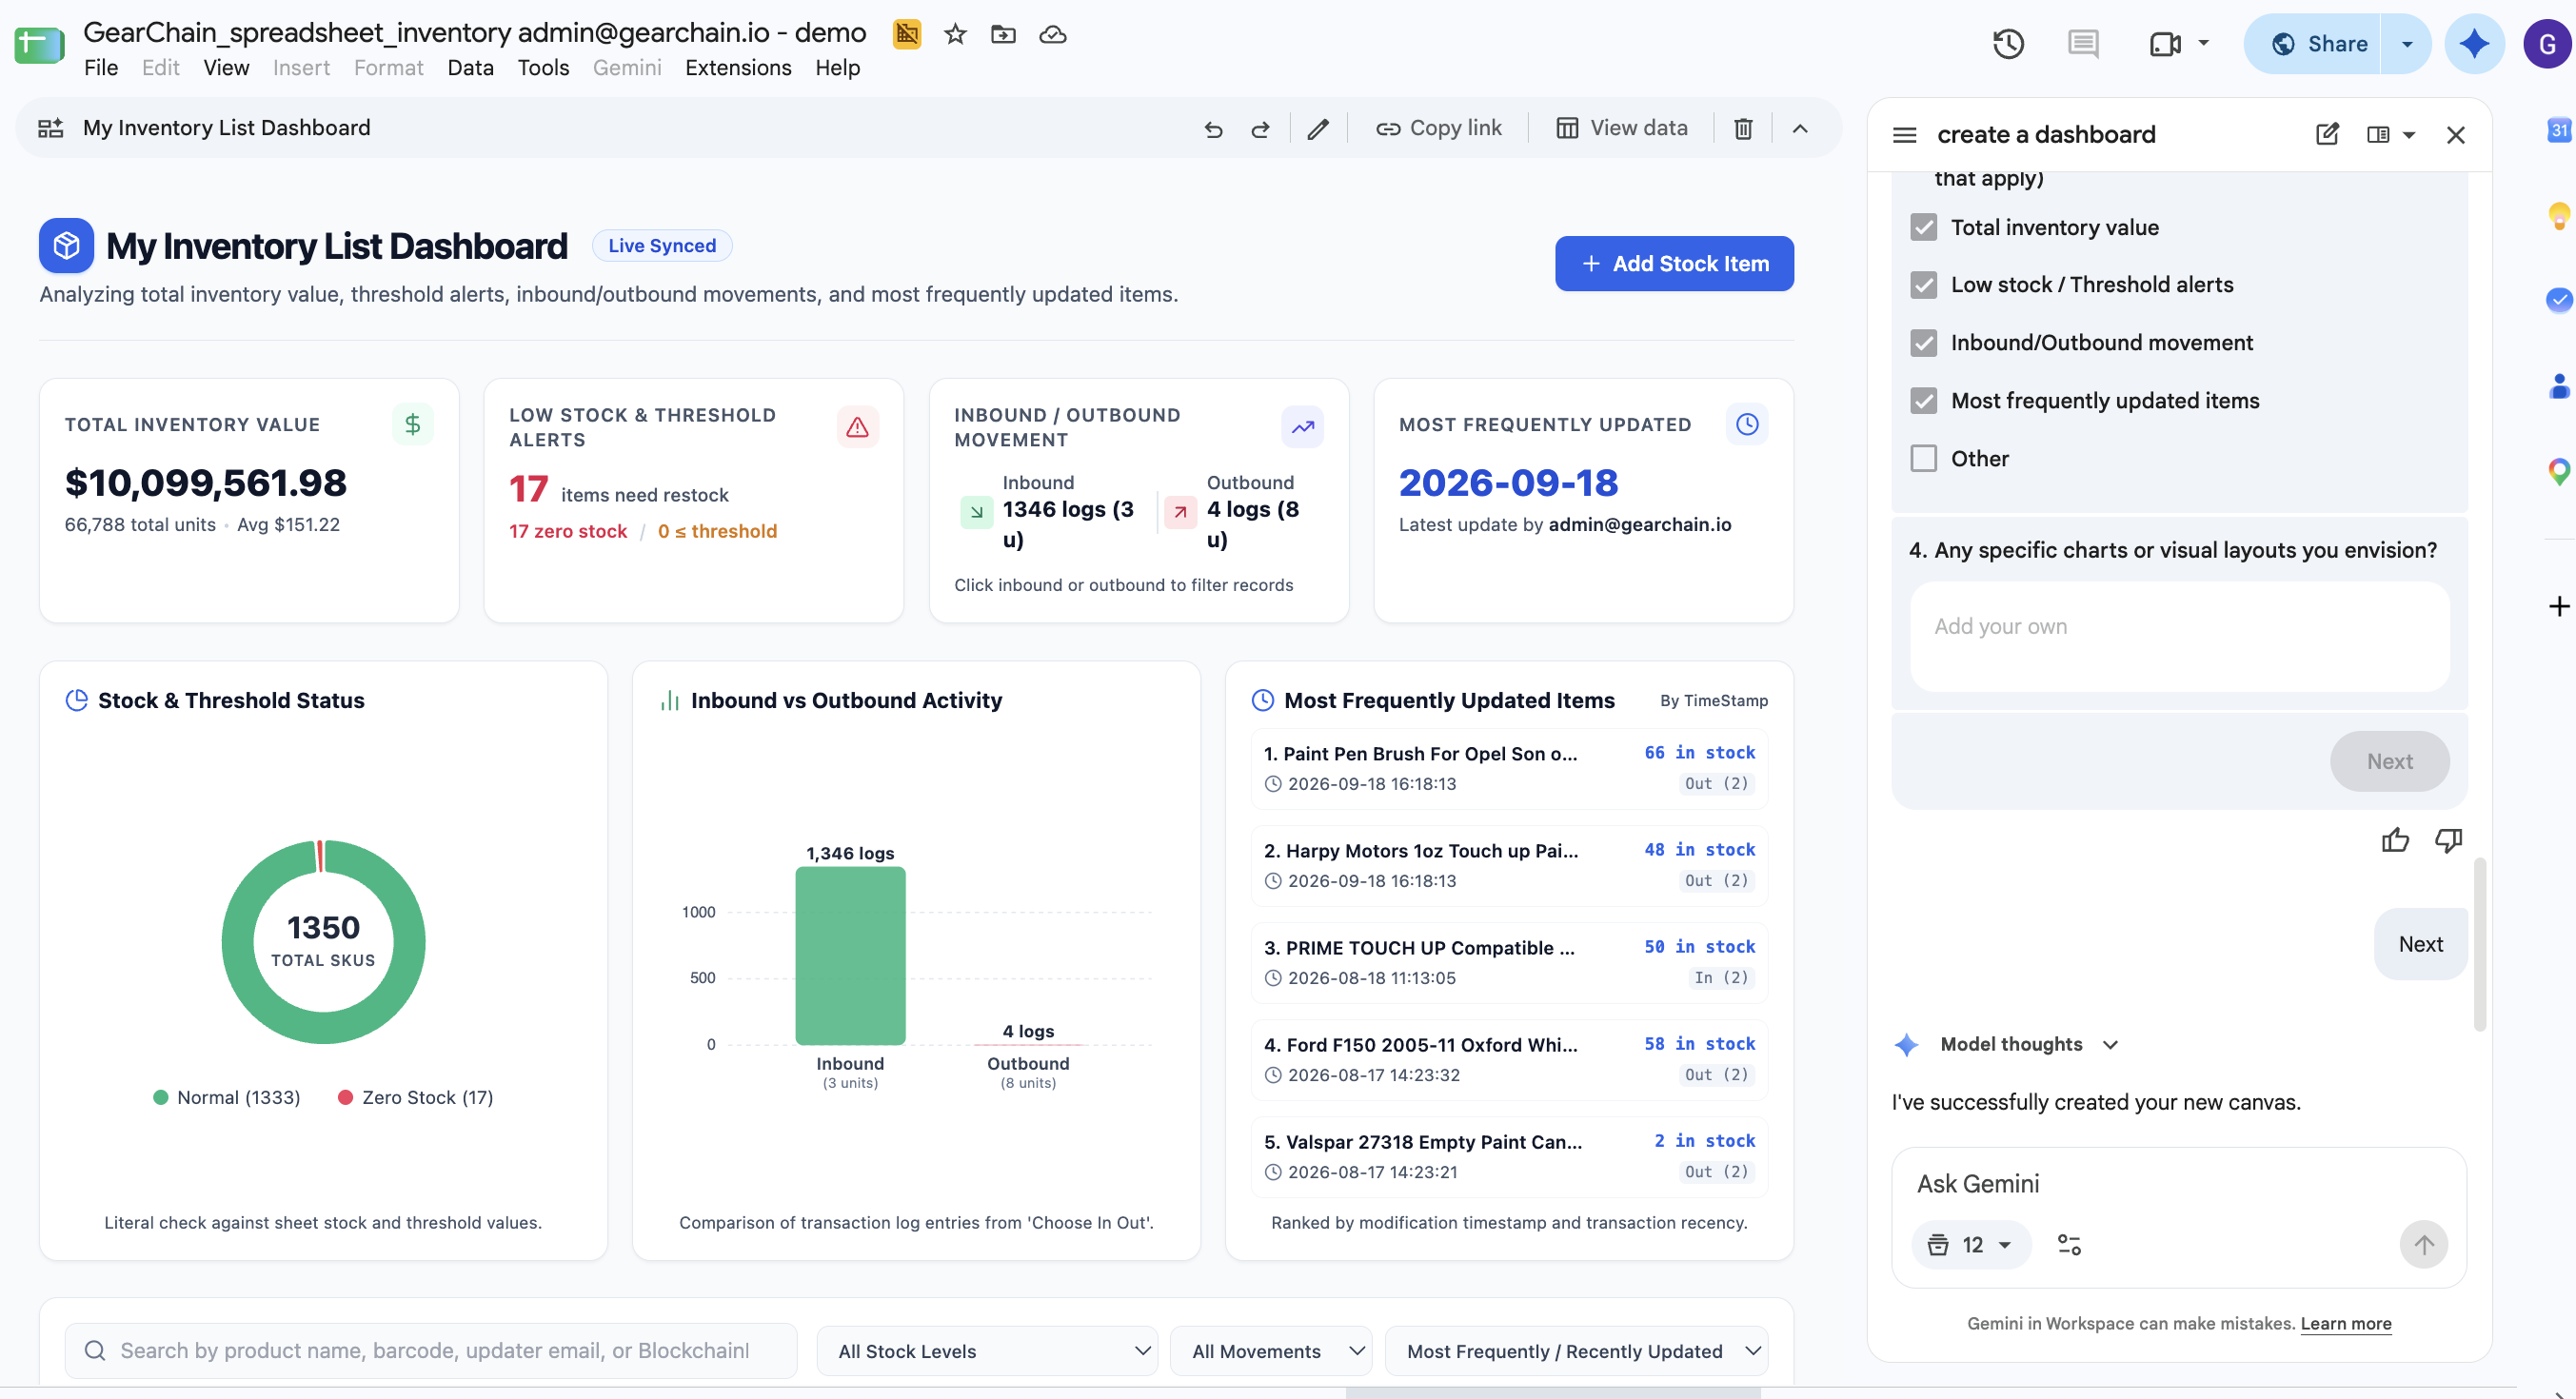Viewport: 2576px width, 1399px height.
Task: Open version history clock icon
Action: click(x=2008, y=44)
